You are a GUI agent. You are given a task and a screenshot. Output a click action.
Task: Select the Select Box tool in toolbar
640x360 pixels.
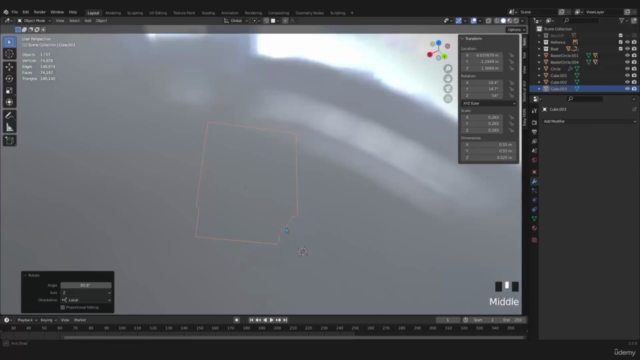[9, 42]
